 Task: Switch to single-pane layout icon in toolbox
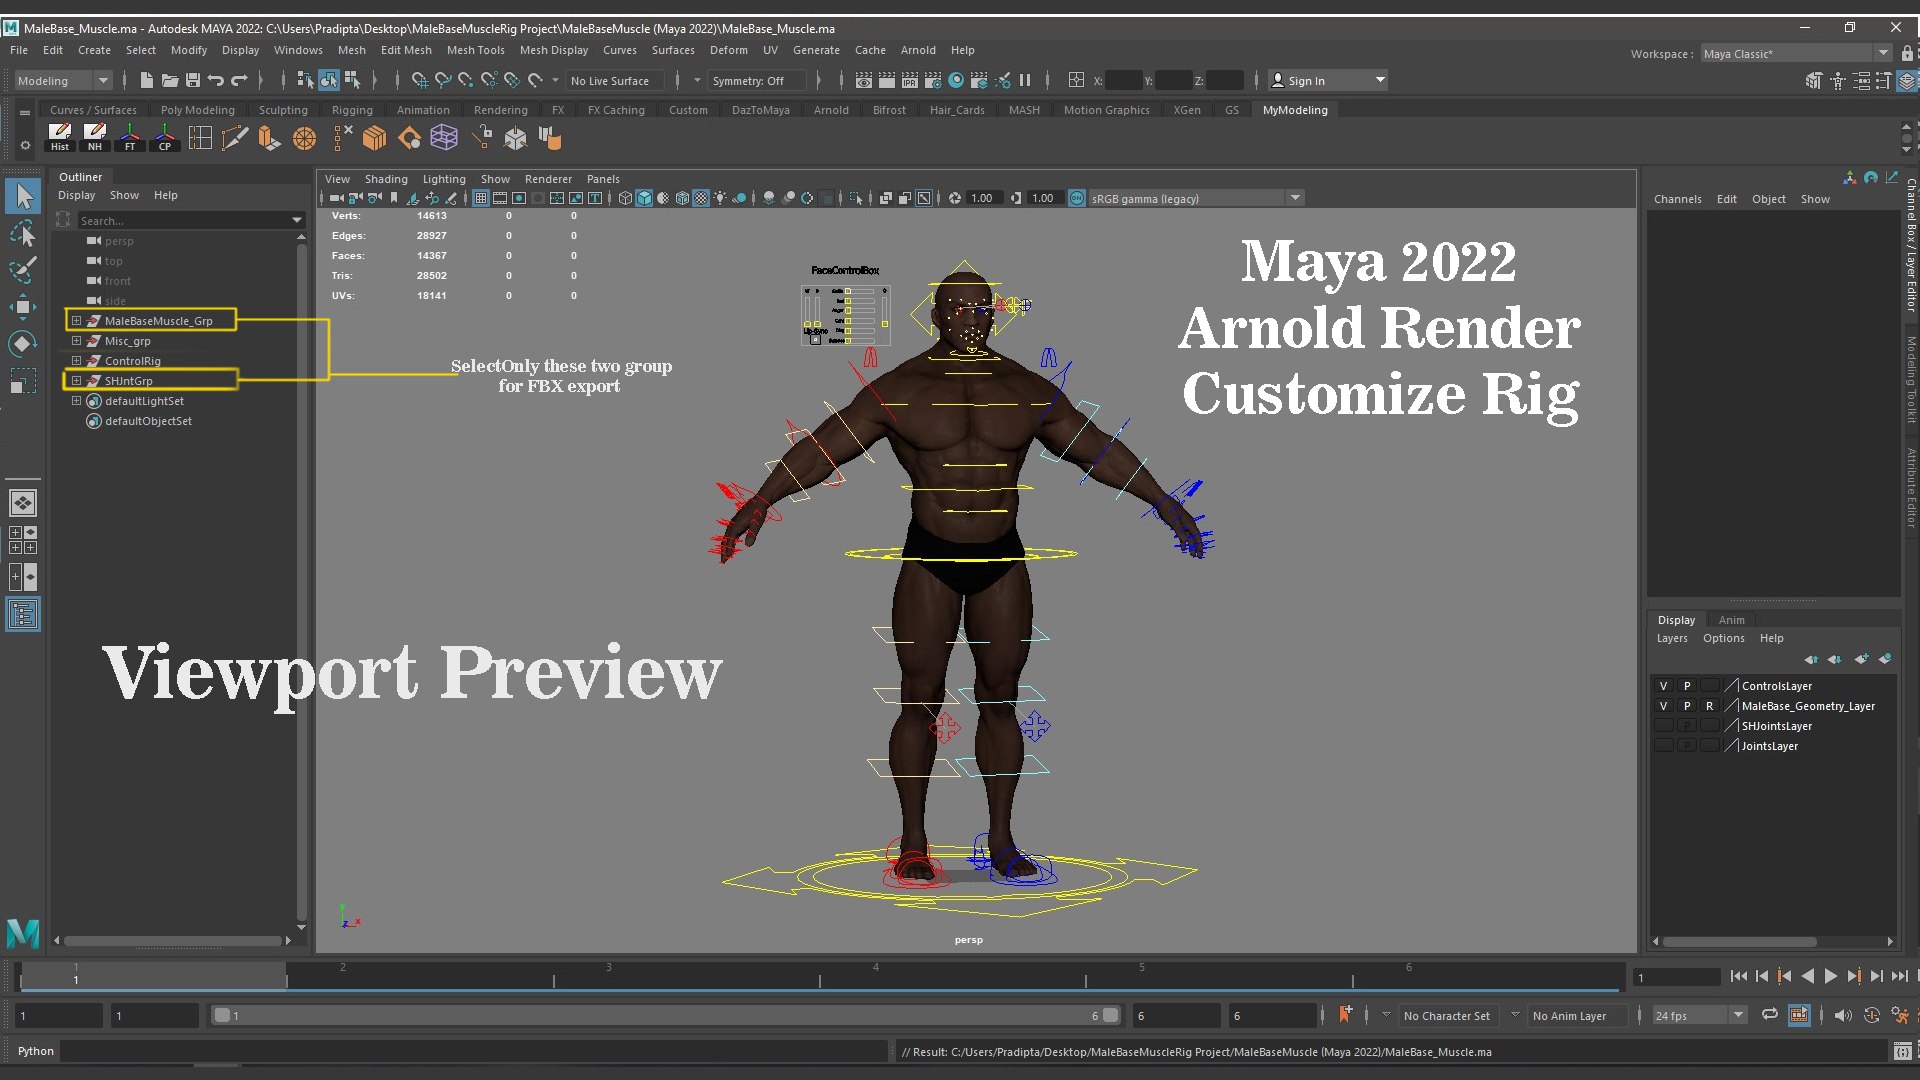(23, 502)
